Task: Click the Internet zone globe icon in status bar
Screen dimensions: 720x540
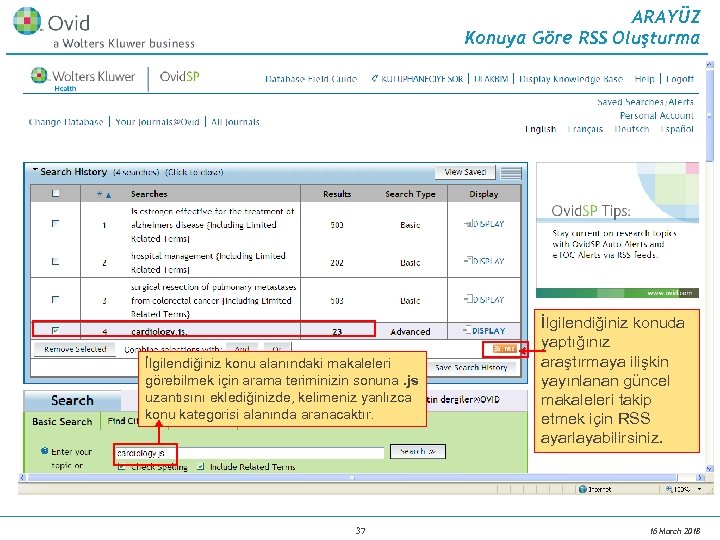Action: (x=583, y=489)
